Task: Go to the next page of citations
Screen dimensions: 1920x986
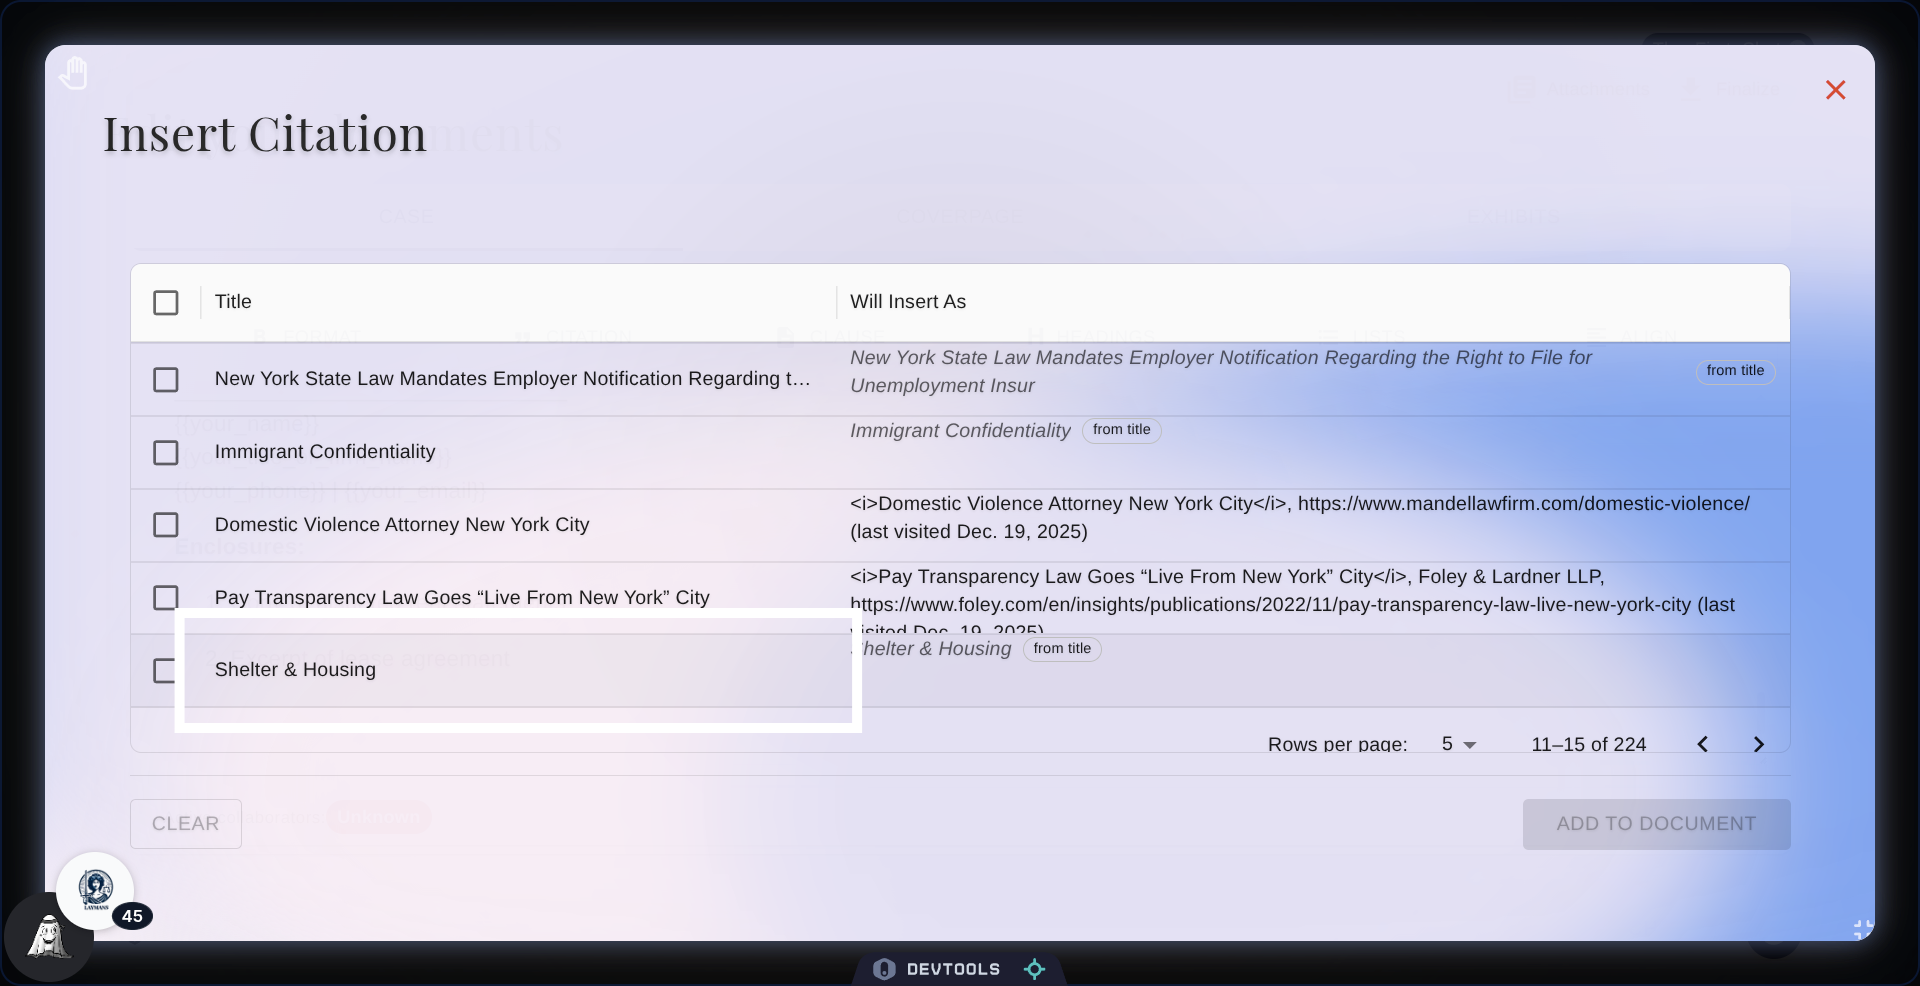Action: [1759, 744]
